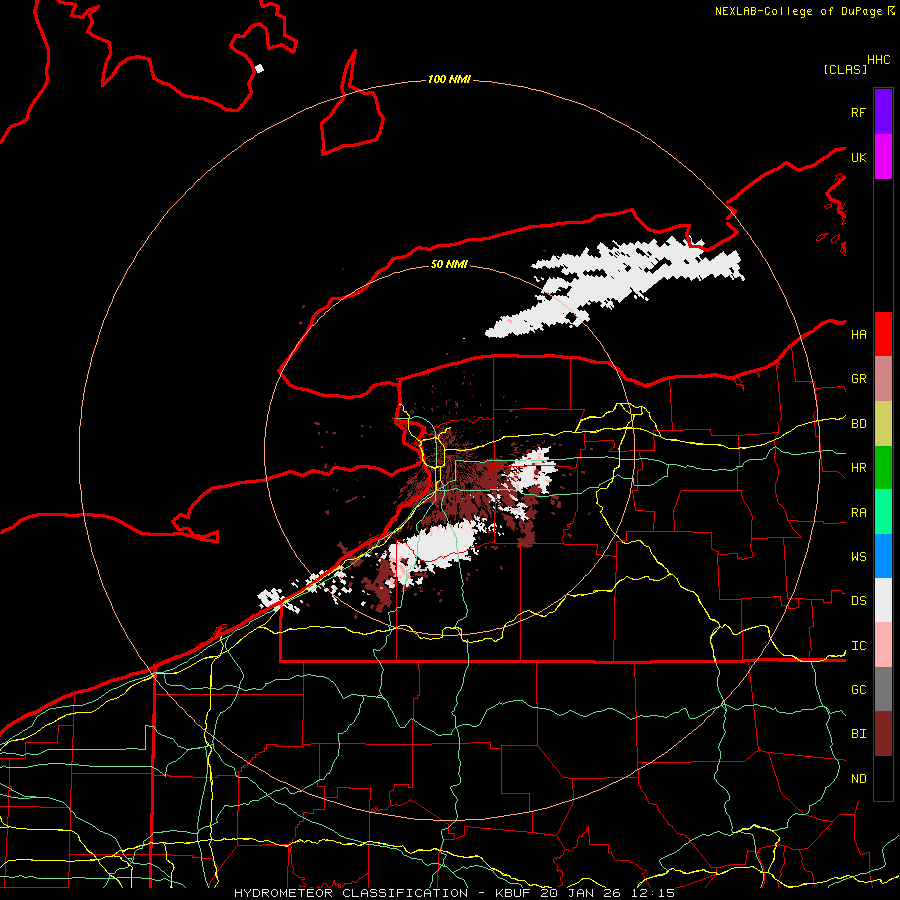Click the HA red legend swatch
Viewport: 900px width, 900px height.
(x=883, y=334)
